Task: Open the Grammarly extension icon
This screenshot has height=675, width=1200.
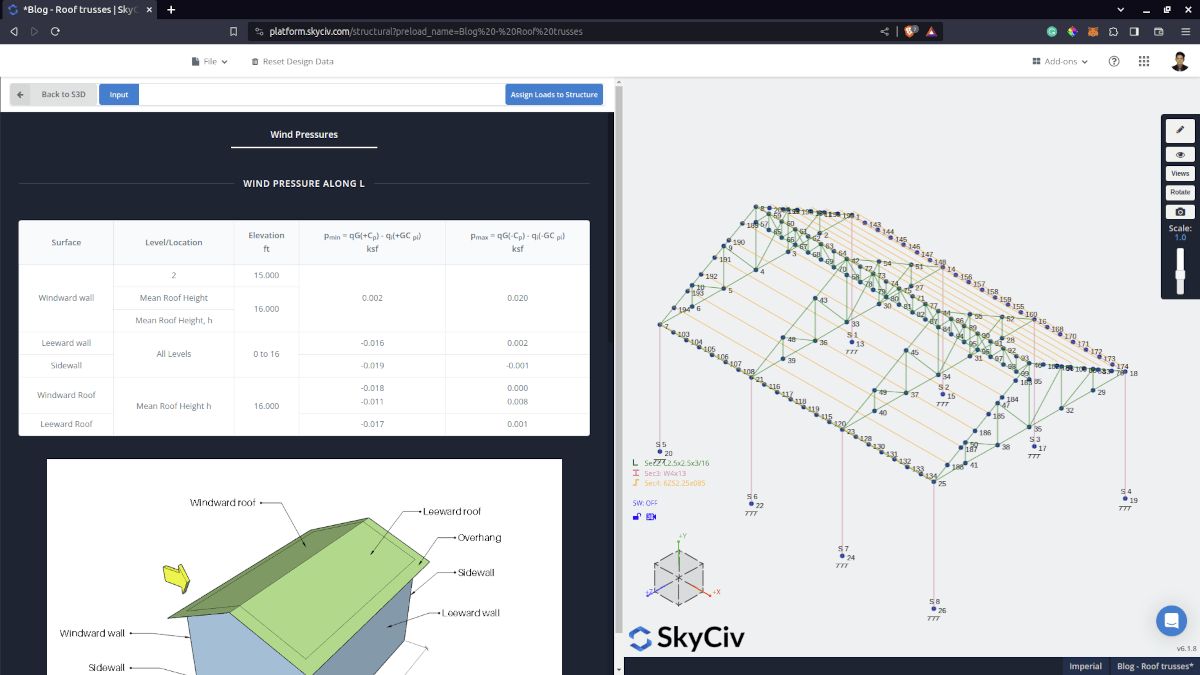Action: (1052, 31)
